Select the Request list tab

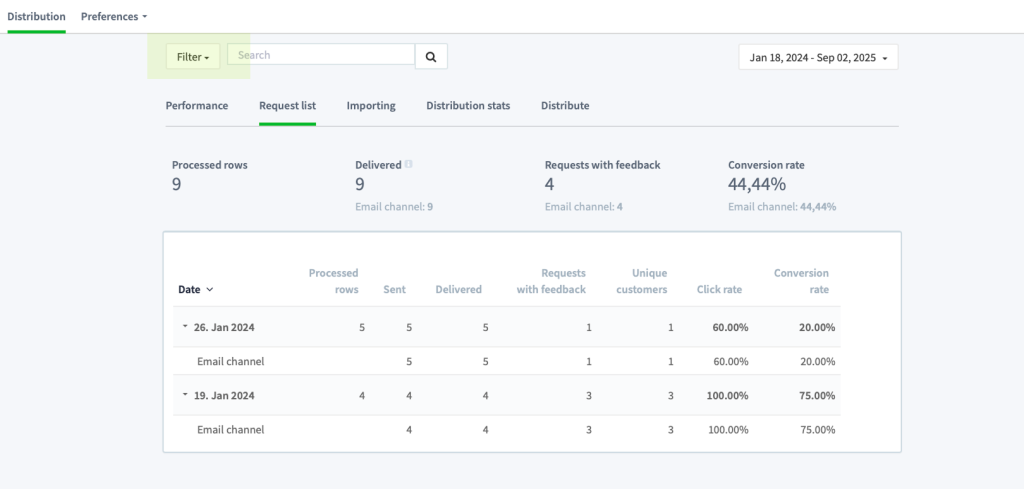(x=287, y=105)
